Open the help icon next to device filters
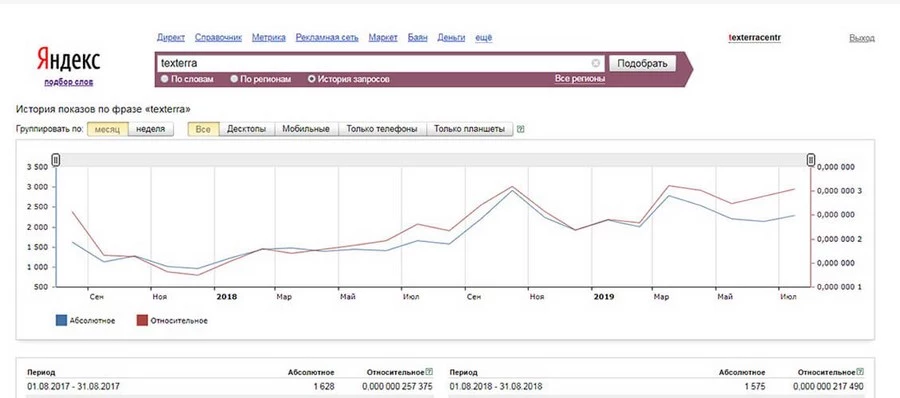The image size is (900, 398). [521, 129]
